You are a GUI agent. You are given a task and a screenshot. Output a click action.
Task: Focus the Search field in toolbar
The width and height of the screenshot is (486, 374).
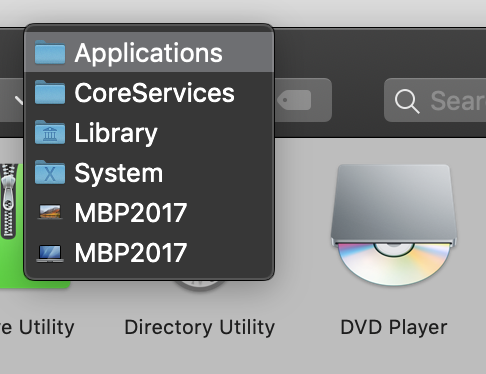coord(435,100)
